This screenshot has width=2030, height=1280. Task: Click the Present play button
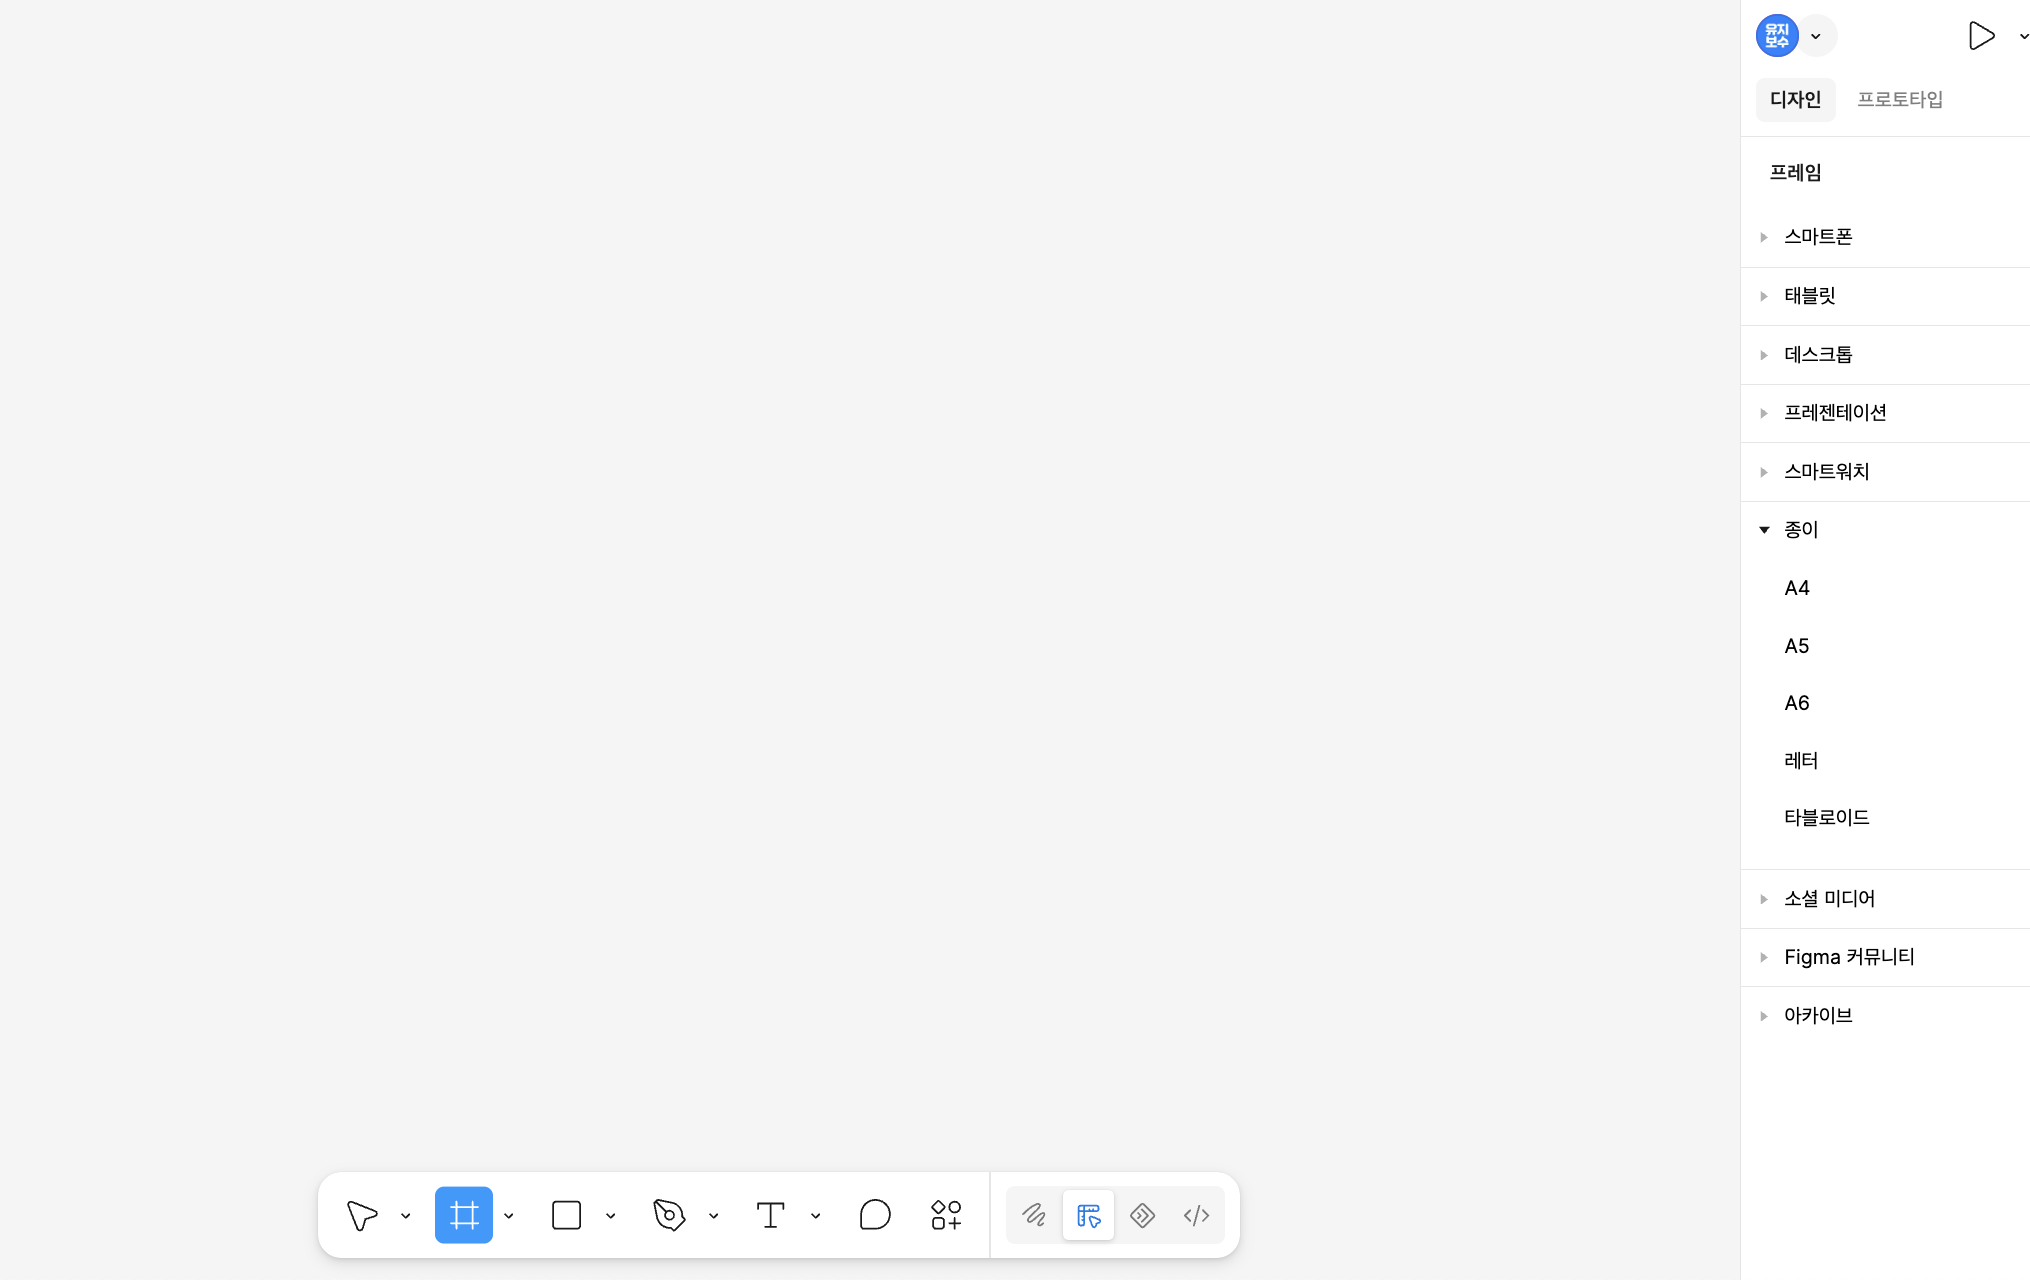point(1981,36)
